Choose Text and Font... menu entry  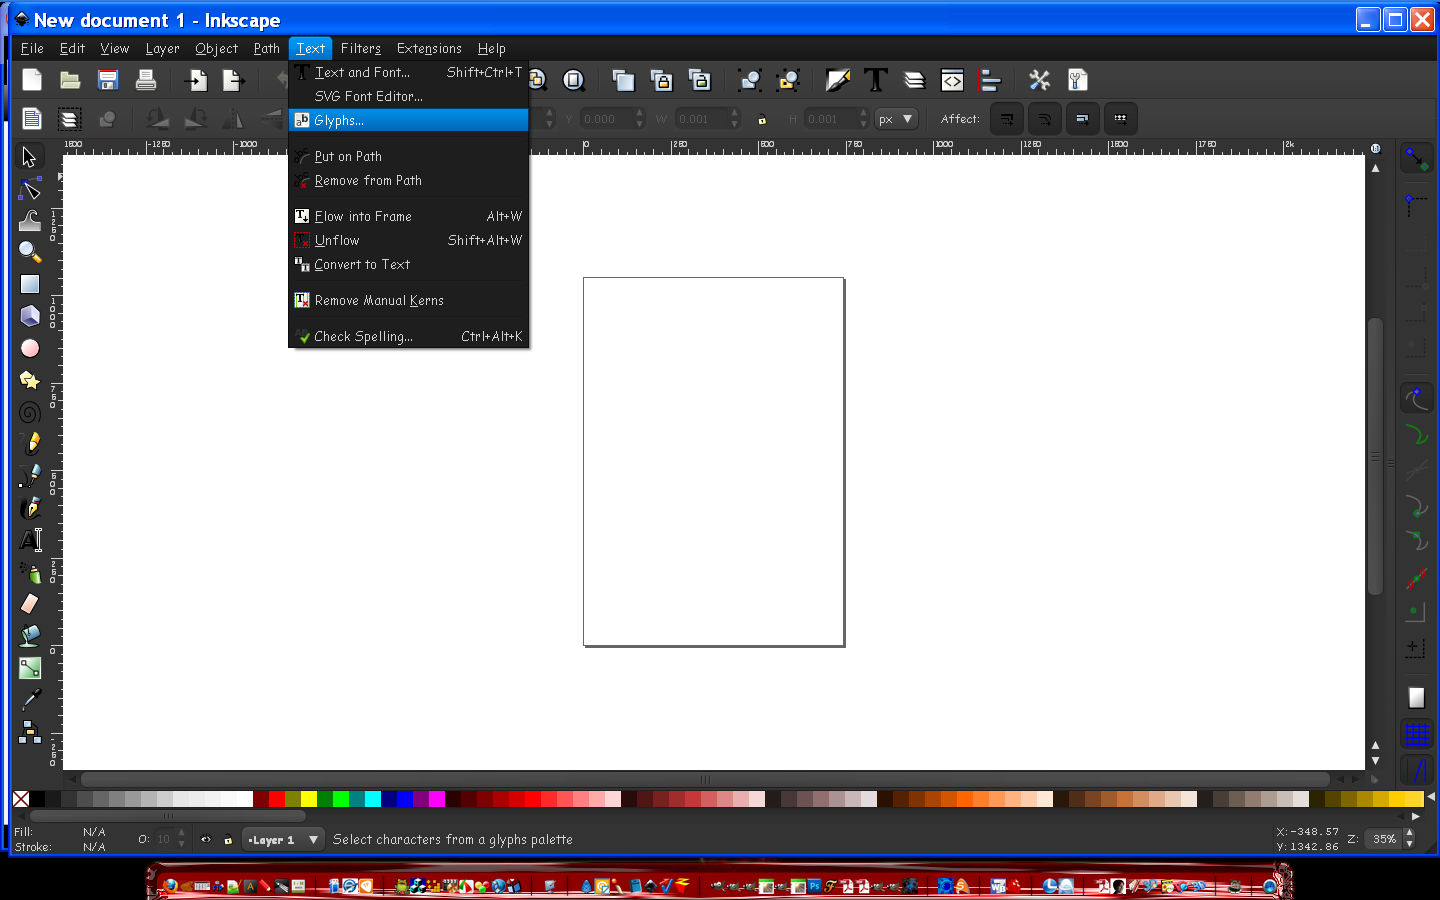409,72
